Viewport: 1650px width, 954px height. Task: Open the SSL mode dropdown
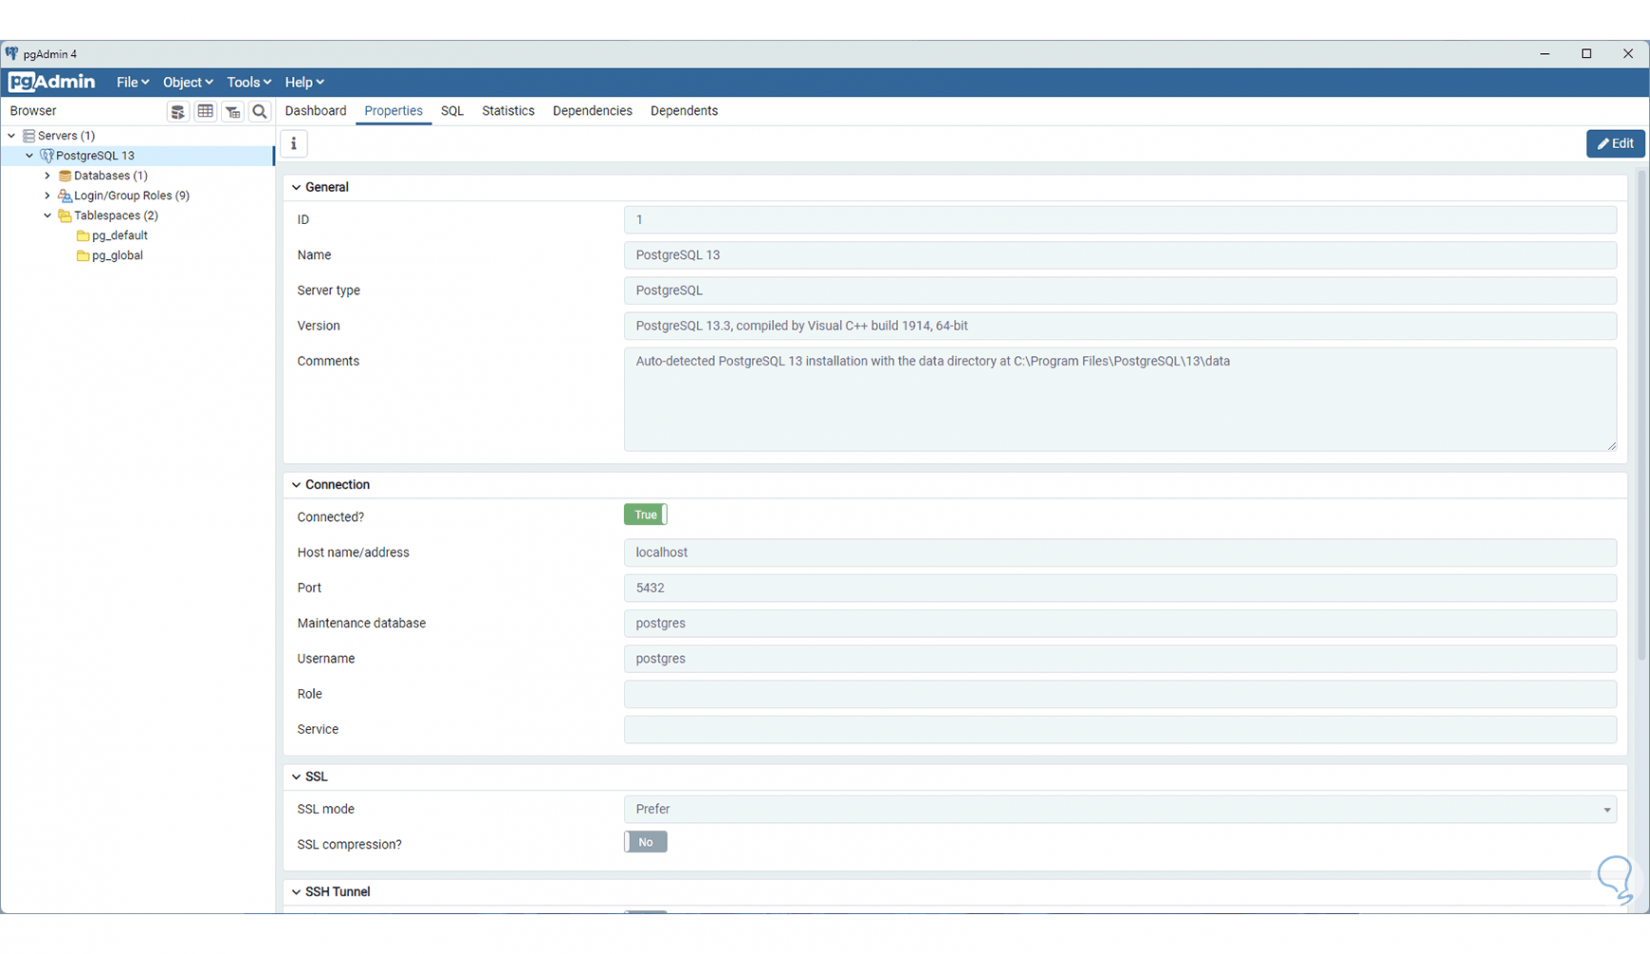(1120, 809)
